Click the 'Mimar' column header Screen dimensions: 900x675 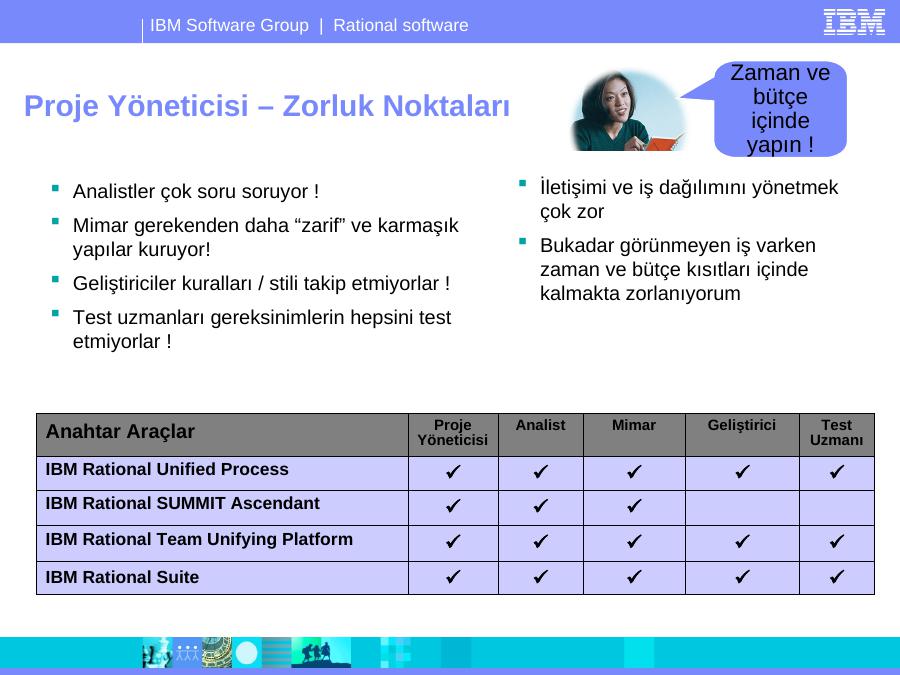click(x=634, y=425)
